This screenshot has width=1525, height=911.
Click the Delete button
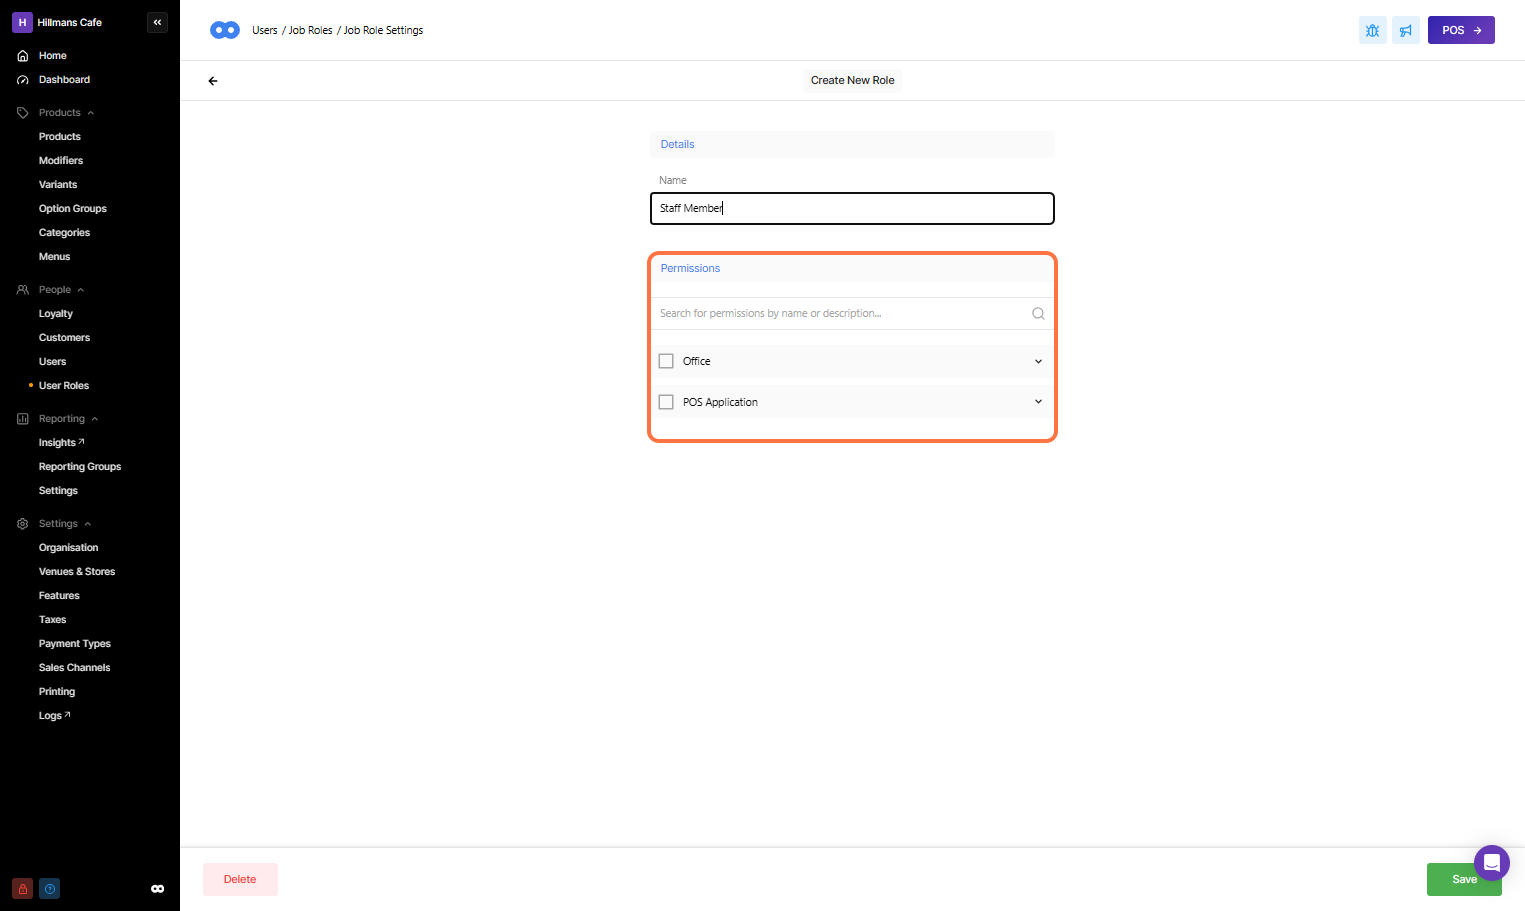(240, 879)
